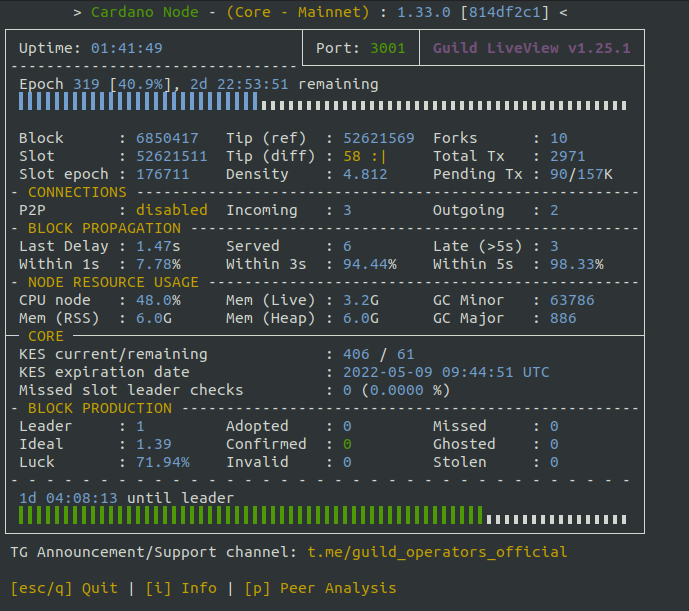Click the 1d 04:08:13 until leader countdown
This screenshot has height=611, width=689.
point(126,498)
